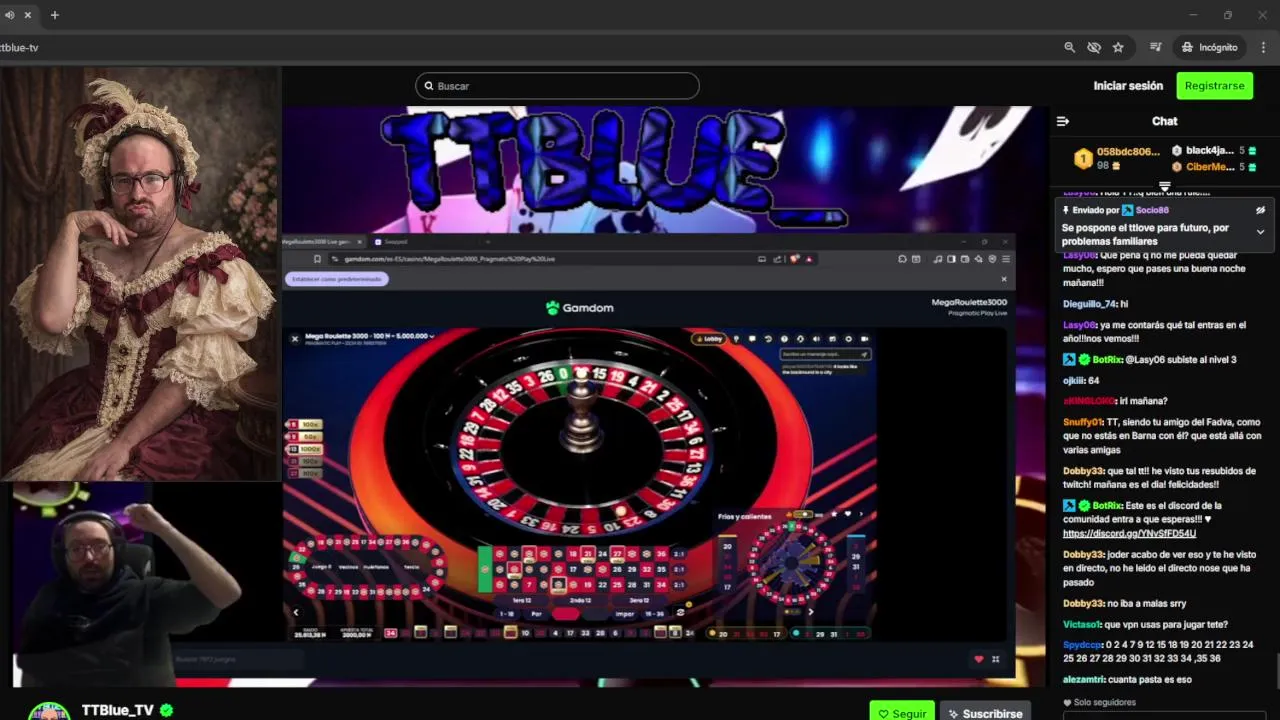
Task: Click the green gift icon beside black4ja...
Action: 1251,150
